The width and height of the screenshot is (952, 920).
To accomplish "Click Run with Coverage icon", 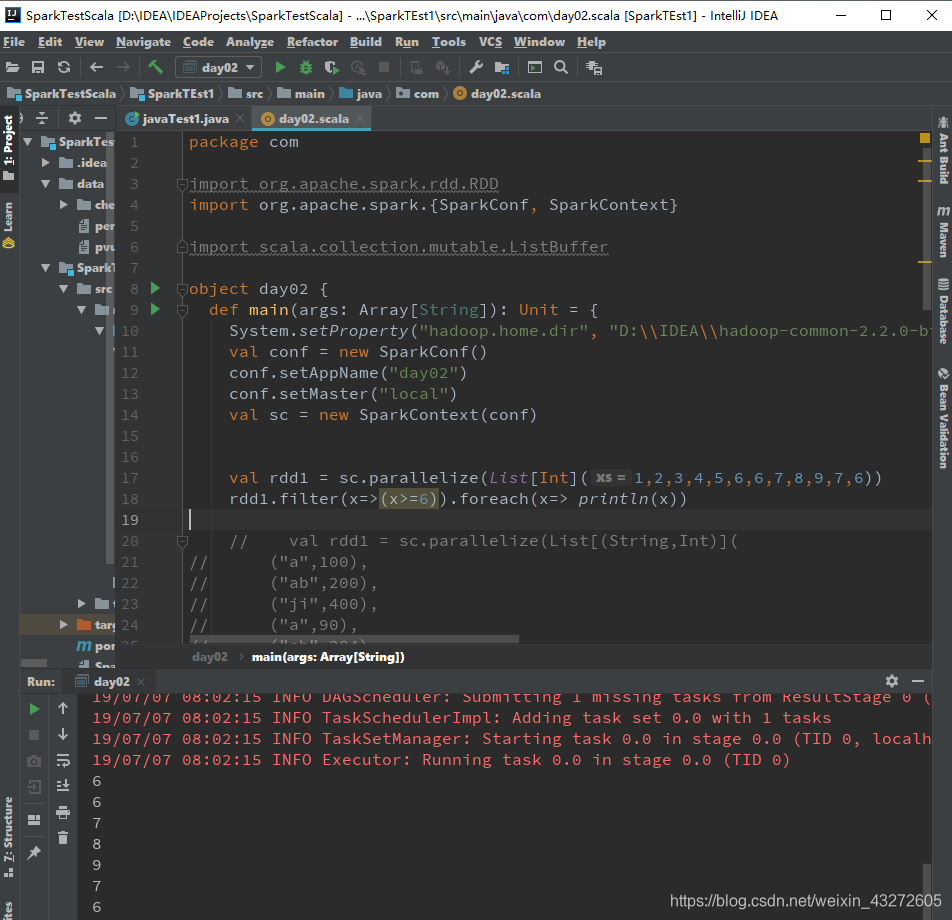I will pyautogui.click(x=332, y=67).
